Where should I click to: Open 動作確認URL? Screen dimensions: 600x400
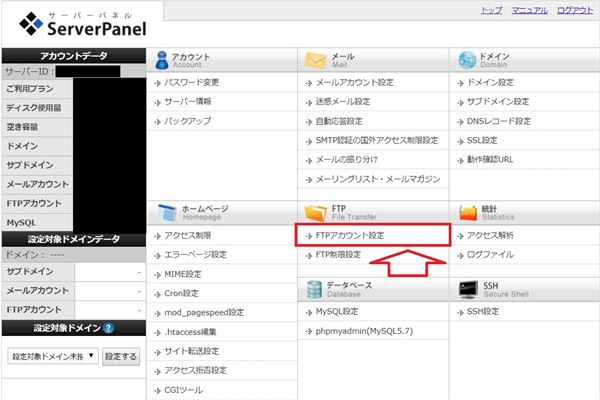tap(490, 160)
